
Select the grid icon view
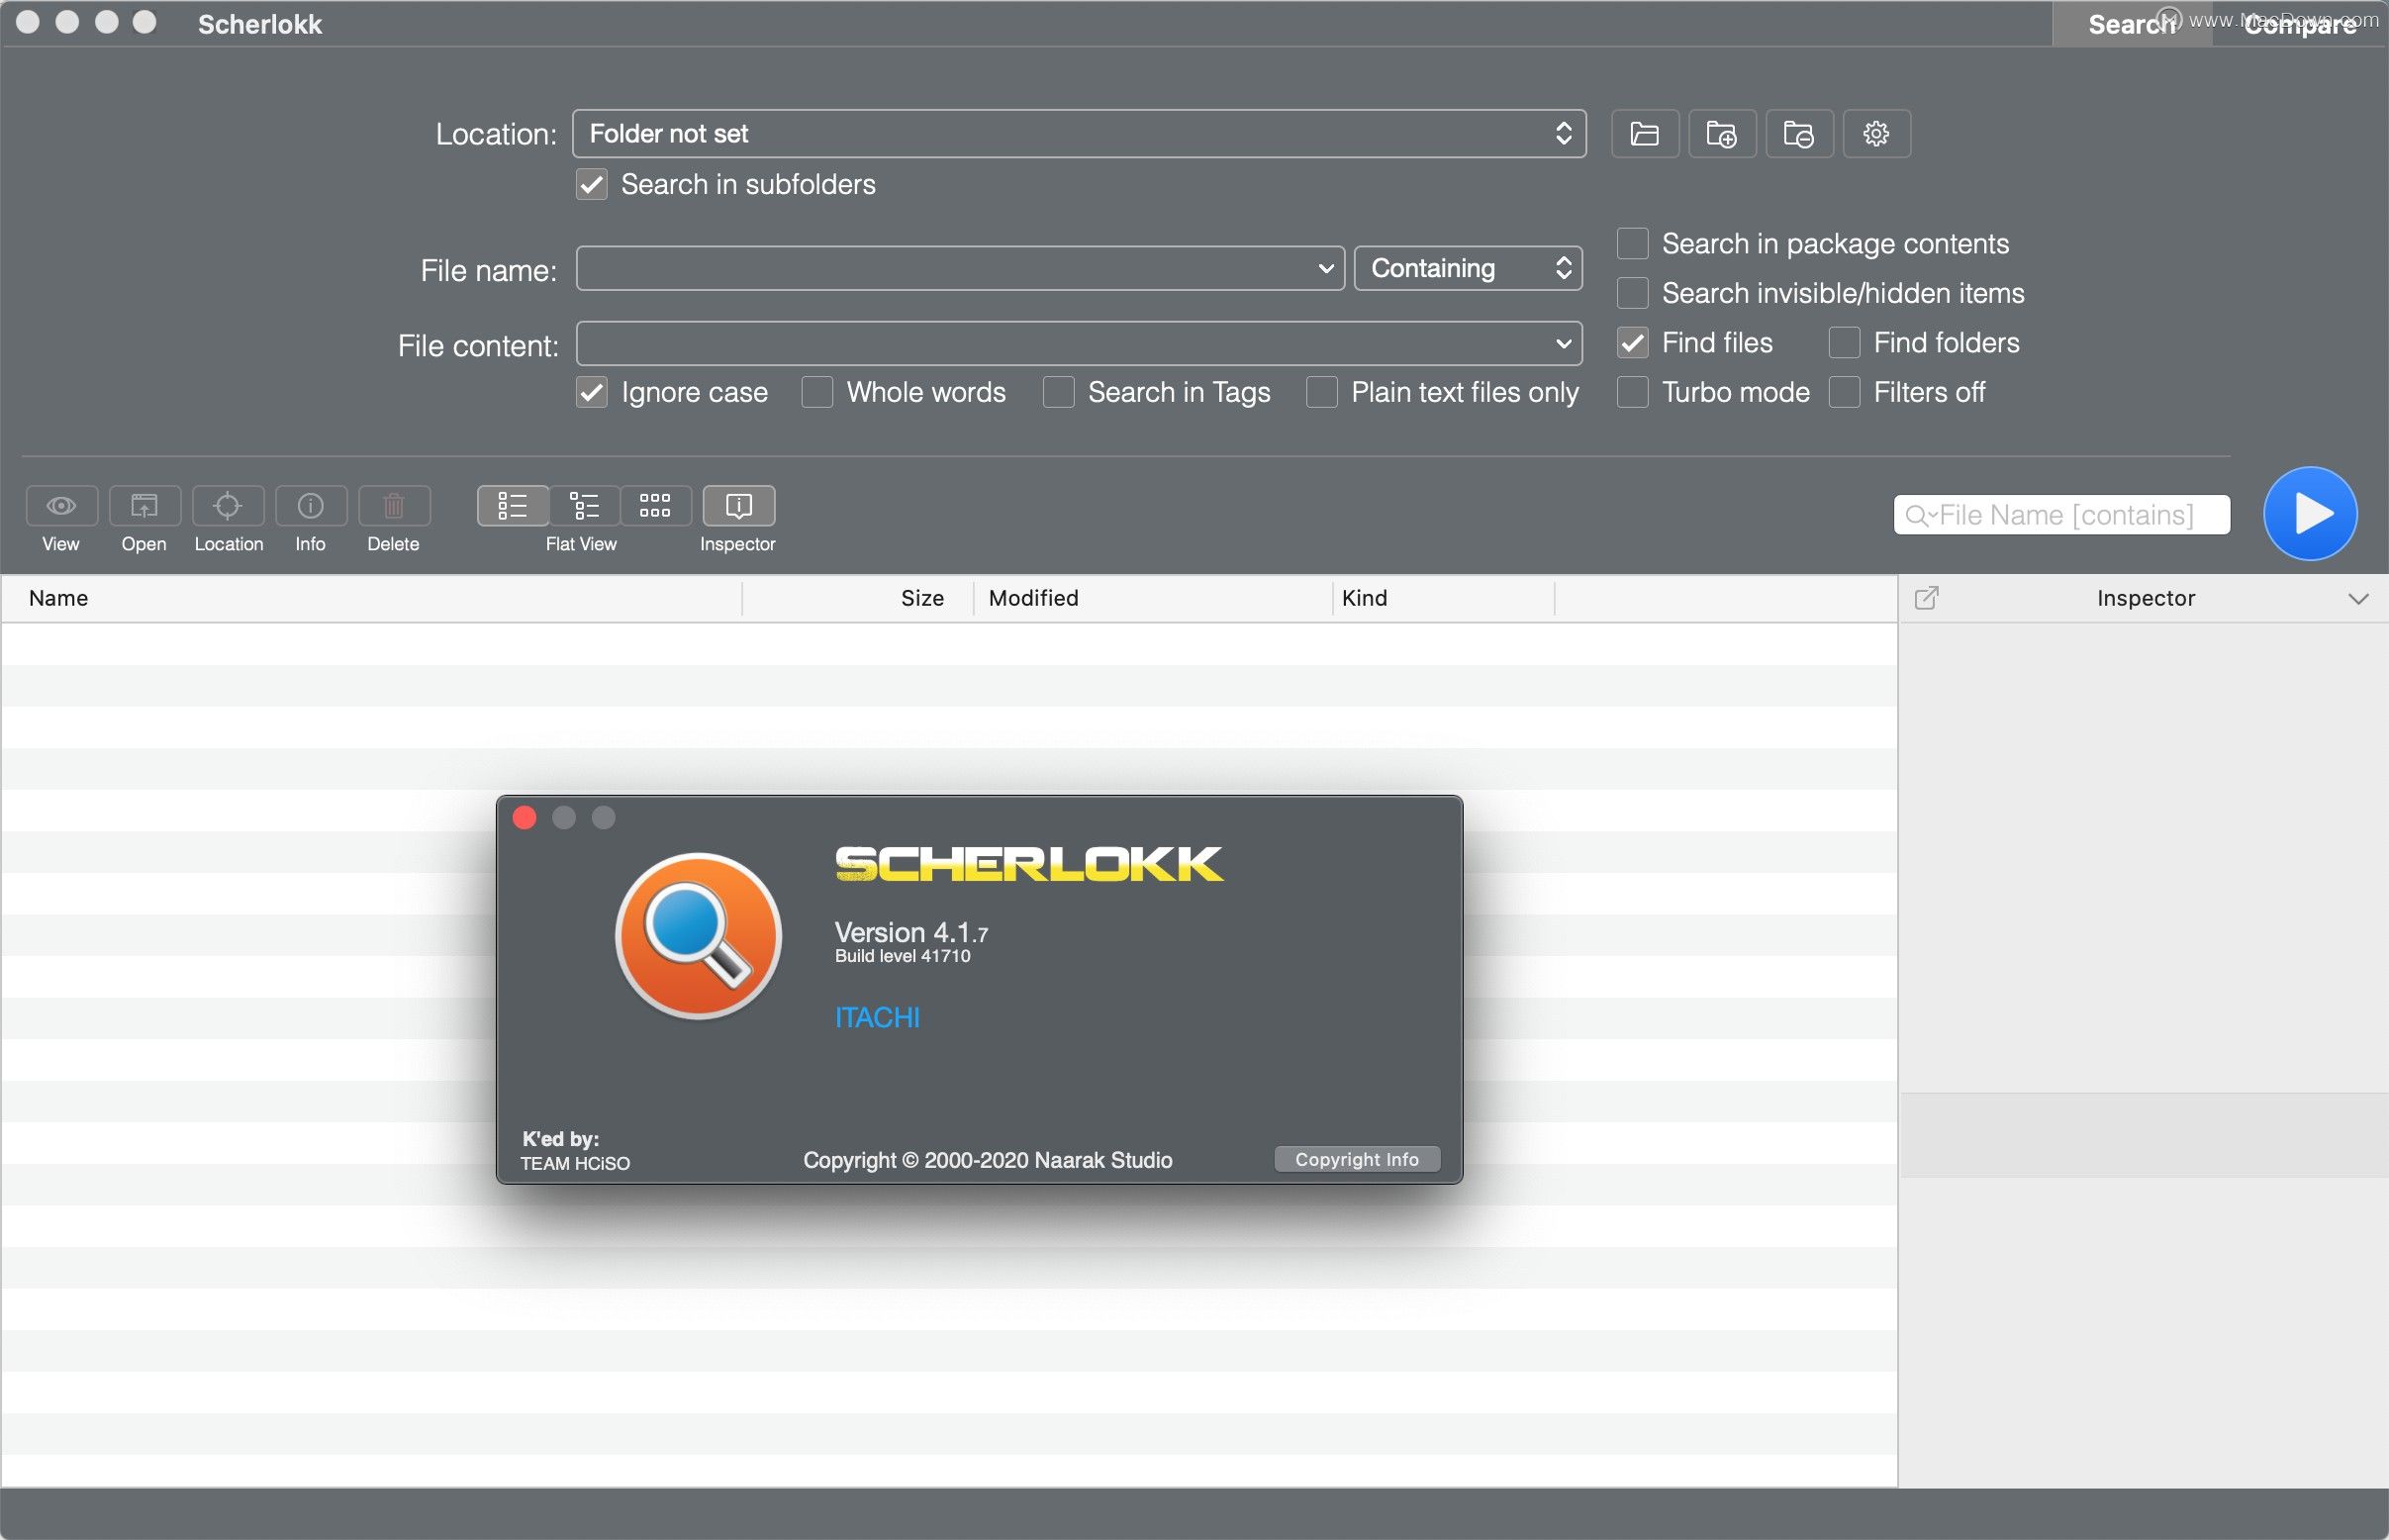click(x=655, y=506)
